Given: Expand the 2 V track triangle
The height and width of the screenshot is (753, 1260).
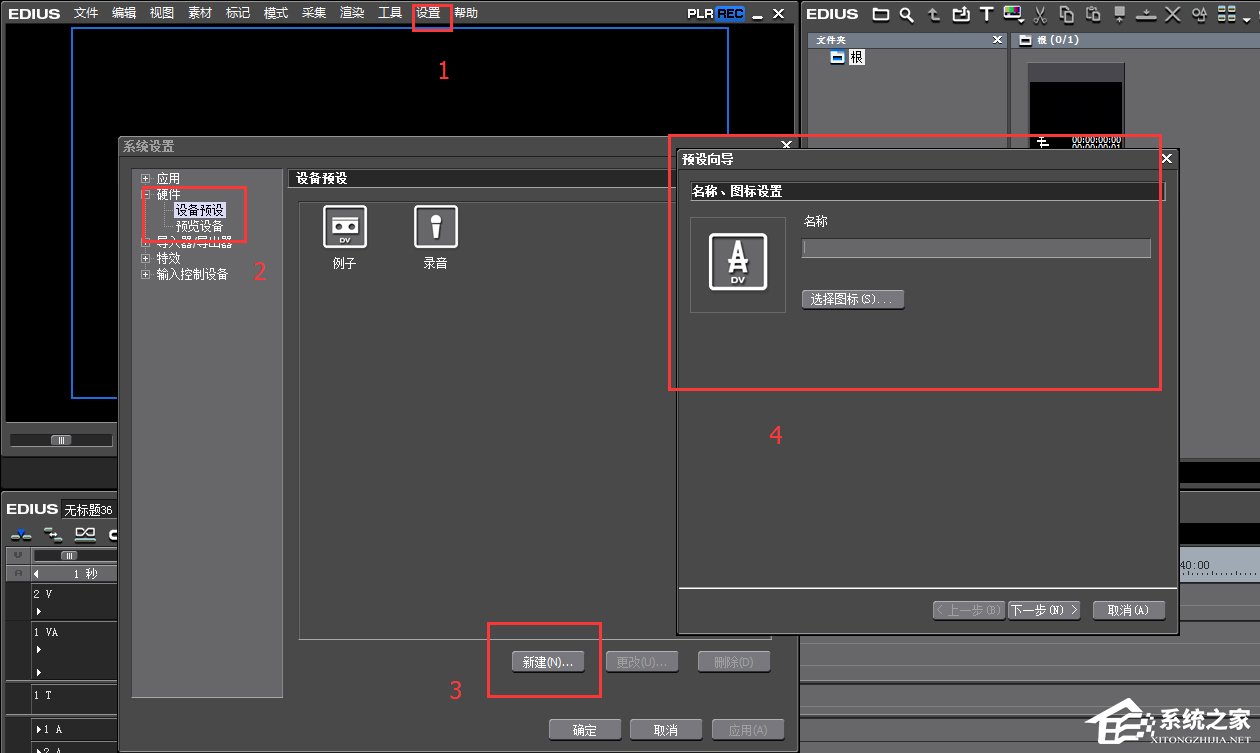Looking at the screenshot, I should tap(39, 611).
